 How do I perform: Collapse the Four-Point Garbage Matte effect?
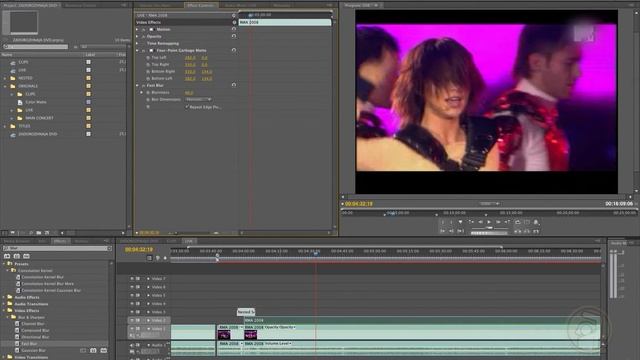tap(138, 51)
